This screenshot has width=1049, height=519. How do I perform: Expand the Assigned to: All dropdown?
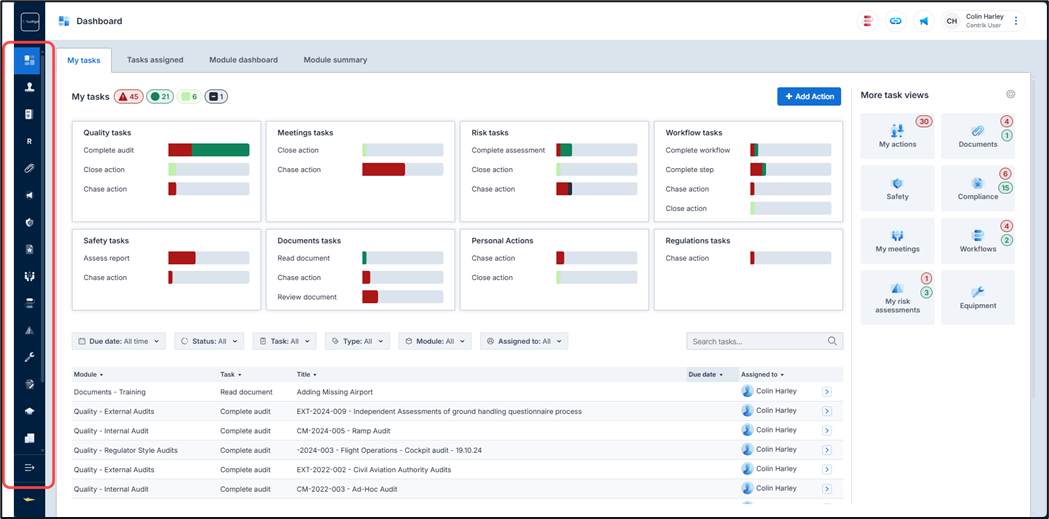pyautogui.click(x=523, y=341)
